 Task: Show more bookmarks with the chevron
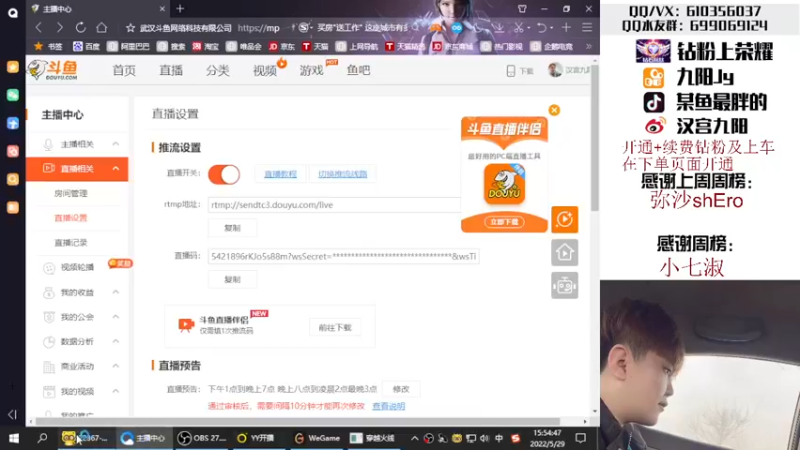point(588,46)
